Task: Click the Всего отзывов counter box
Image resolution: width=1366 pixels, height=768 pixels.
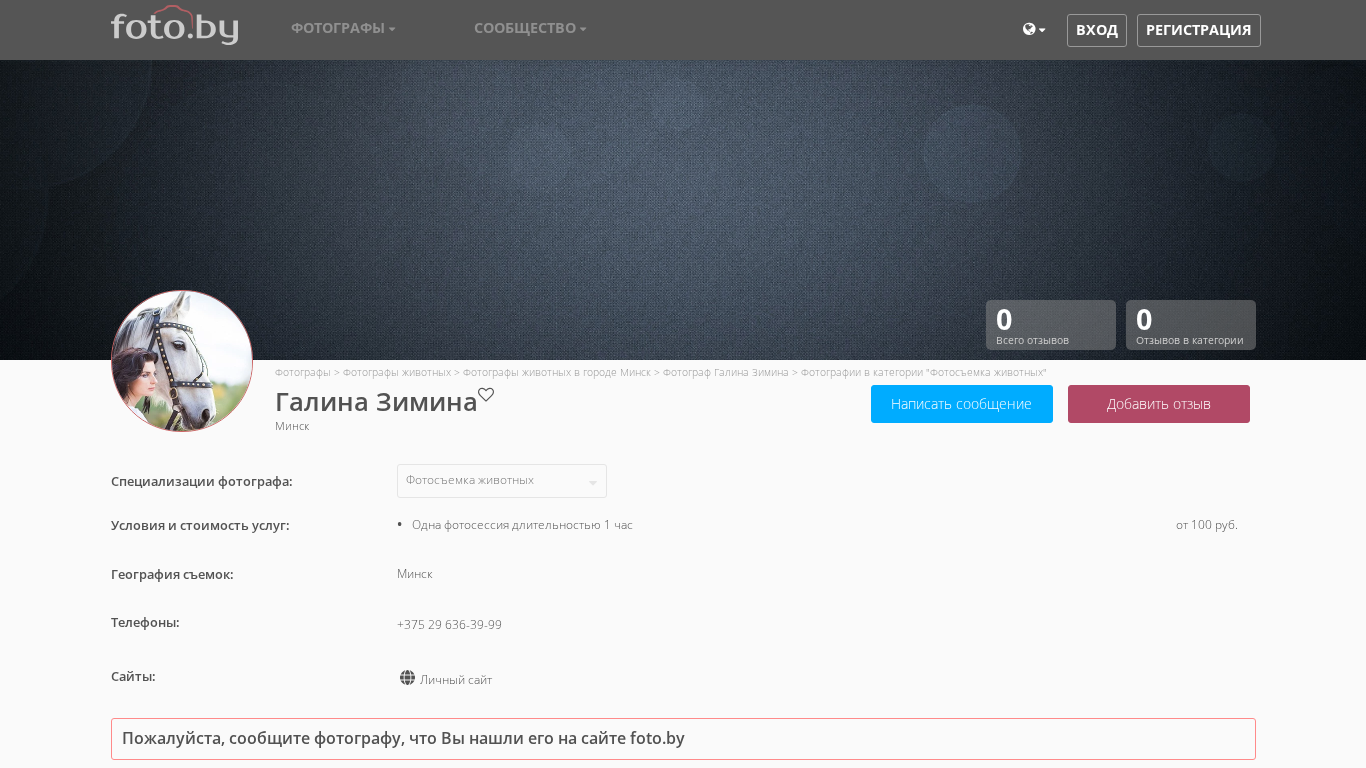Action: click(1051, 325)
